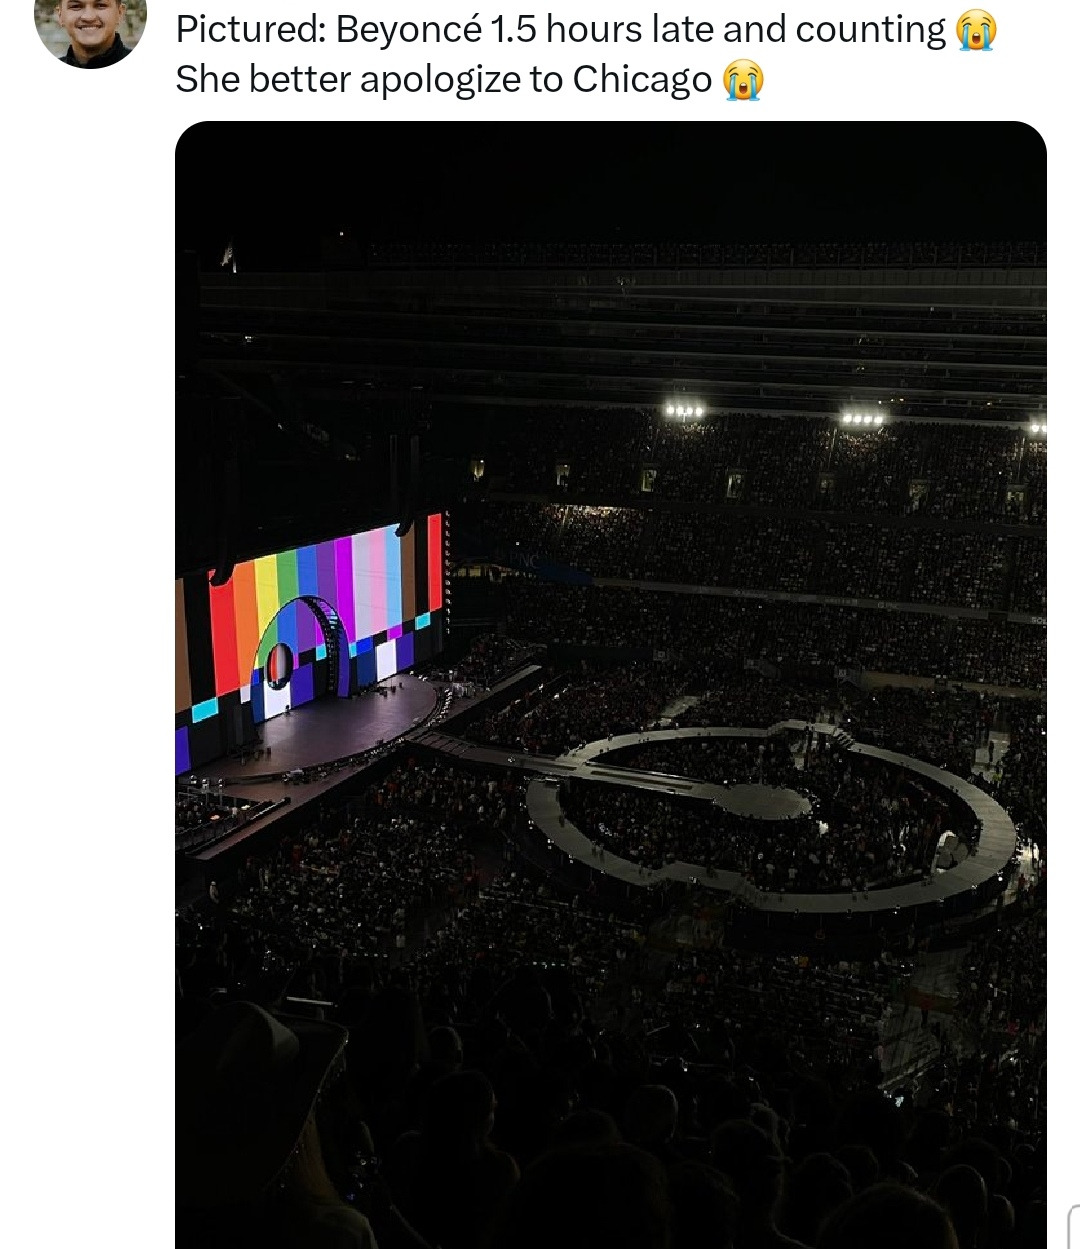This screenshot has height=1249, width=1080.
Task: Click the circular runway stage in photo
Action: tap(770, 817)
